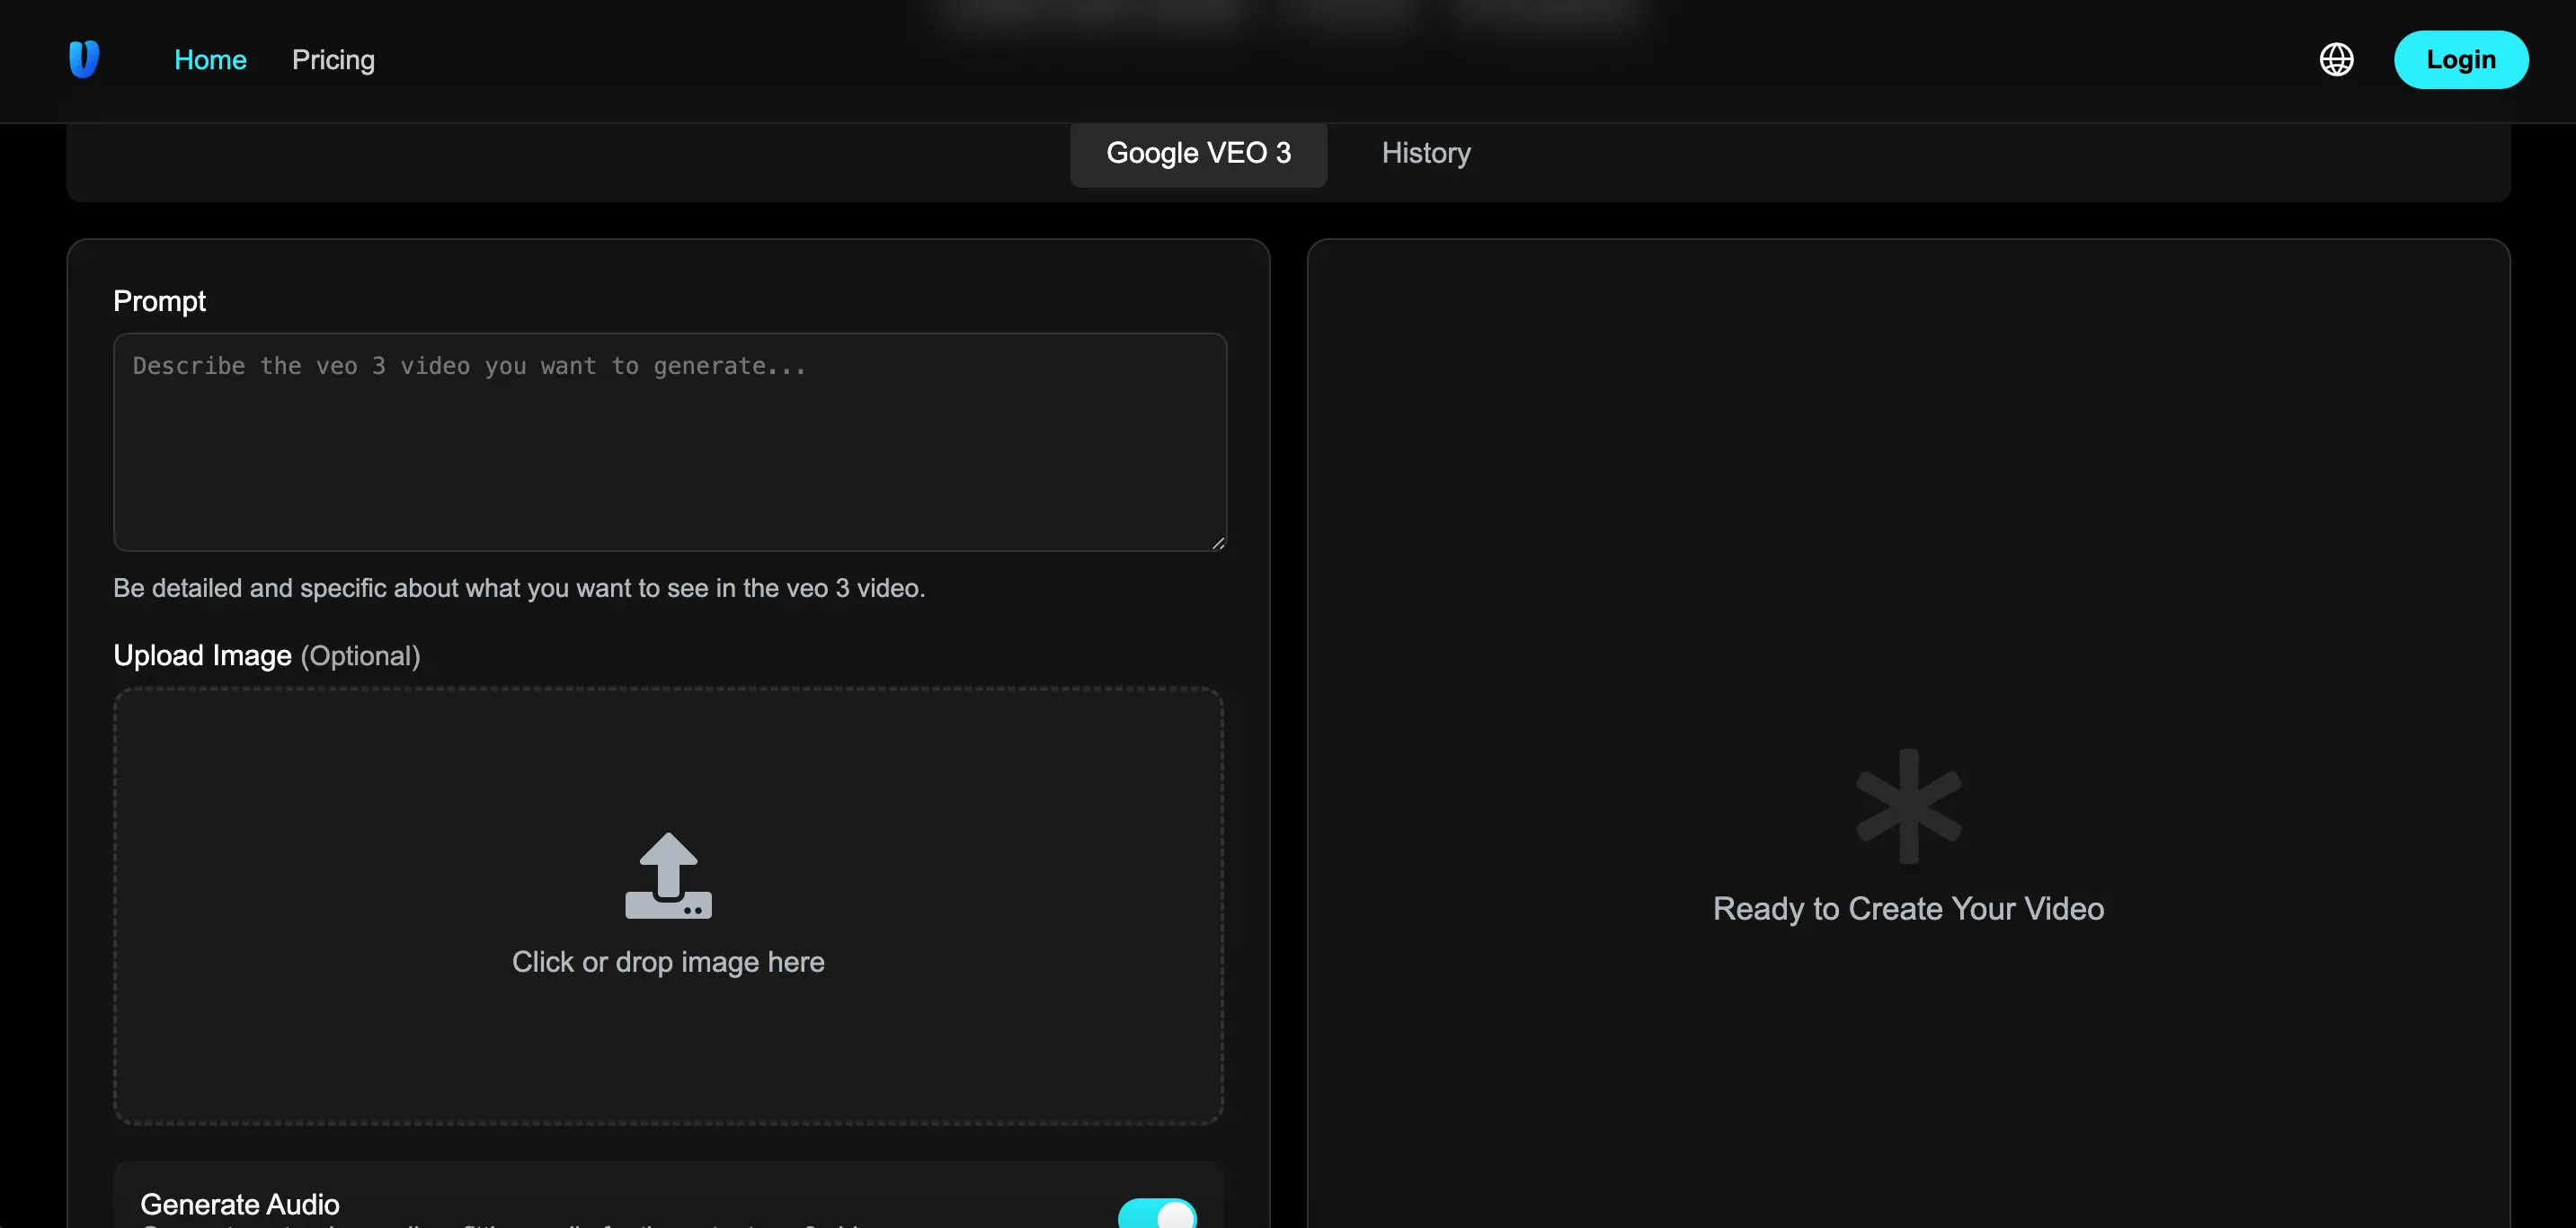Click the image upload drop zone
The height and width of the screenshot is (1228, 2576).
coord(668,905)
